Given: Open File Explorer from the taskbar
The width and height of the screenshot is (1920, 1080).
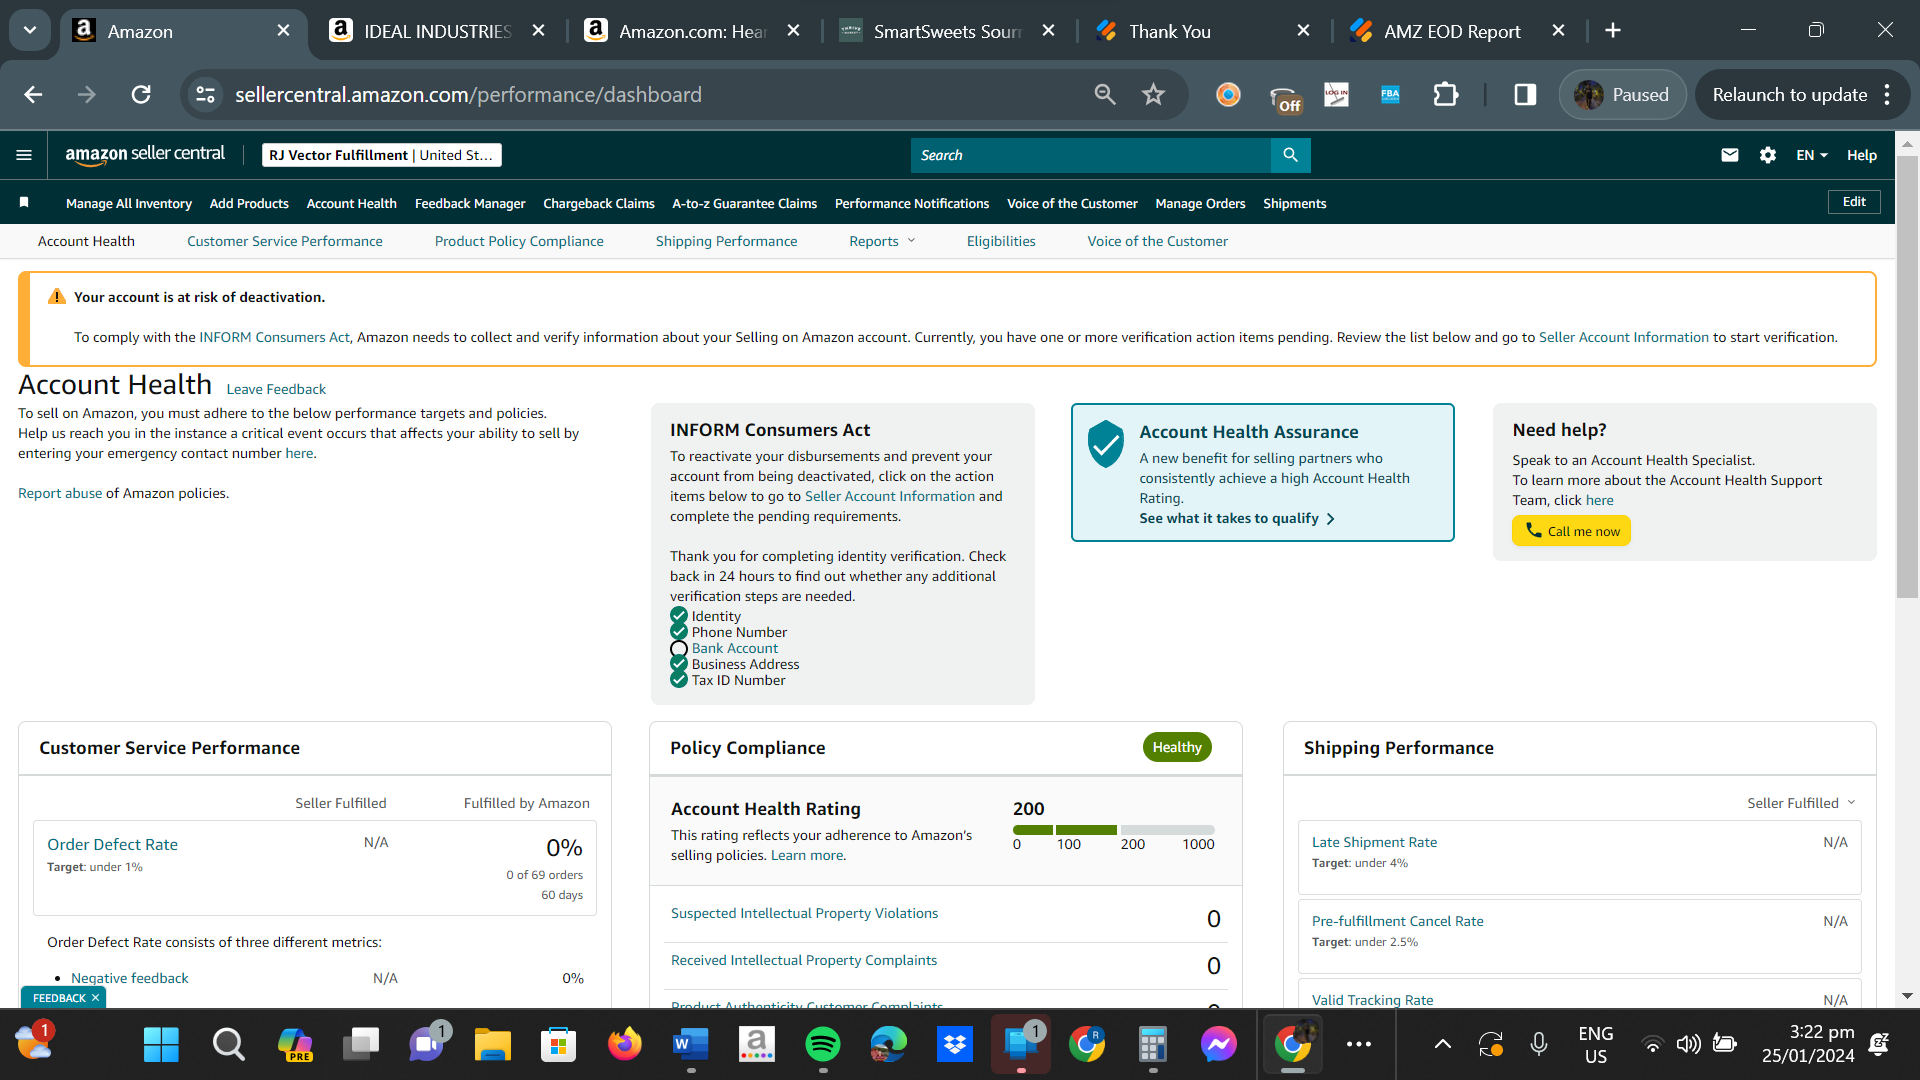Looking at the screenshot, I should pyautogui.click(x=493, y=1045).
